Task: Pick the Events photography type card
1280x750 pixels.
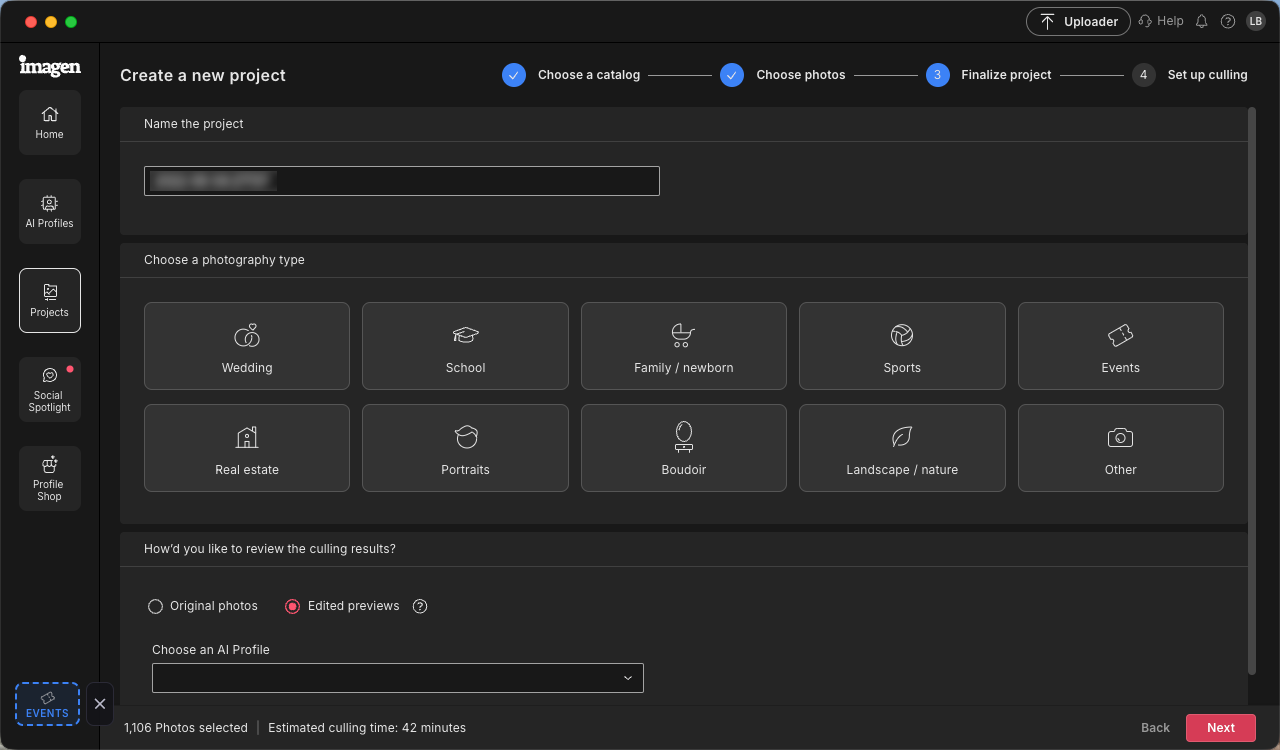Action: click(x=1121, y=346)
